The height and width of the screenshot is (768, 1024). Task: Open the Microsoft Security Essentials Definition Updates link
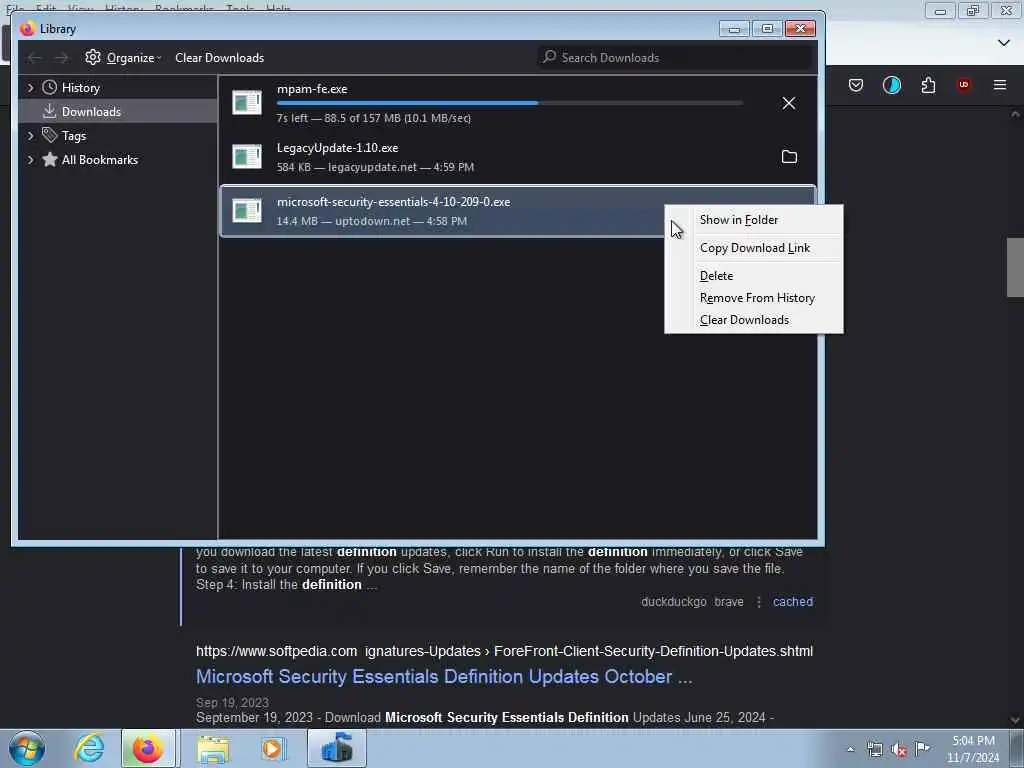click(444, 677)
